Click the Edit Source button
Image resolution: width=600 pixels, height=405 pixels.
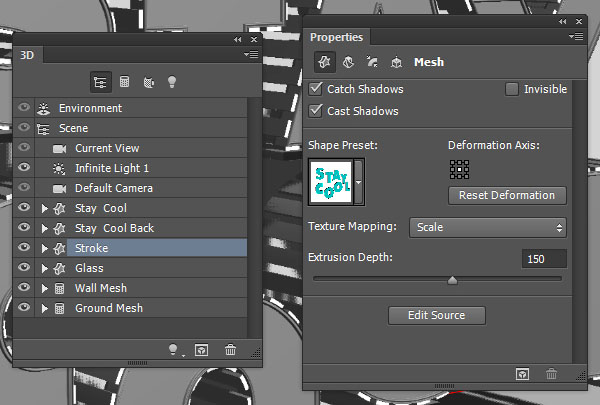pos(437,315)
